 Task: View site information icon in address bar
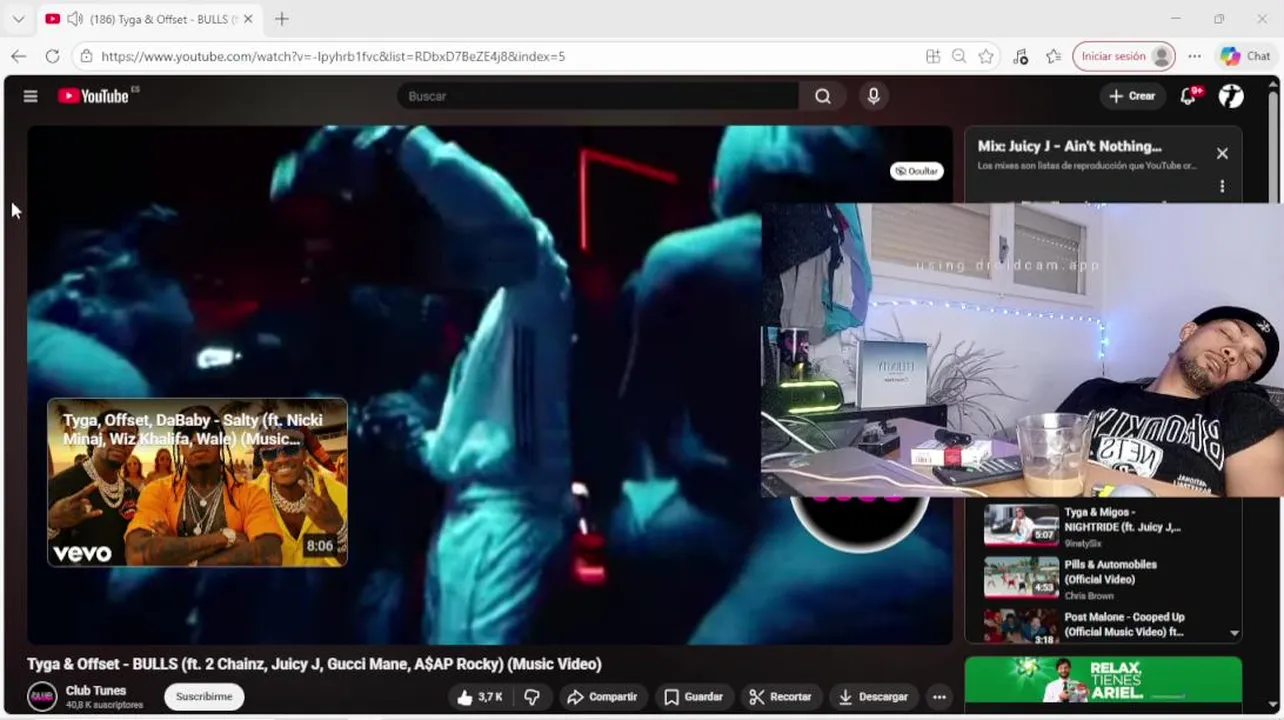coord(87,56)
